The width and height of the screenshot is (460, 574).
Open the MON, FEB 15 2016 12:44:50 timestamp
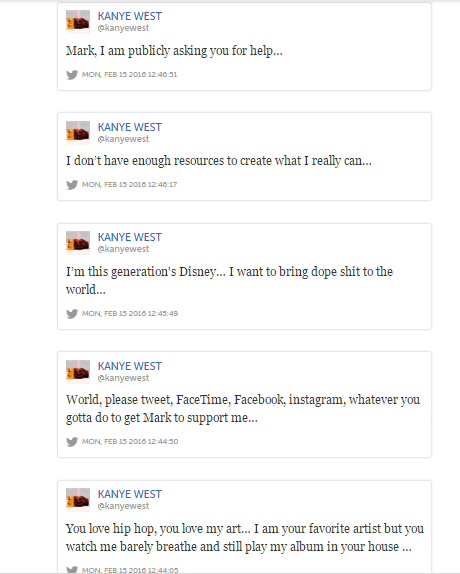[130, 442]
